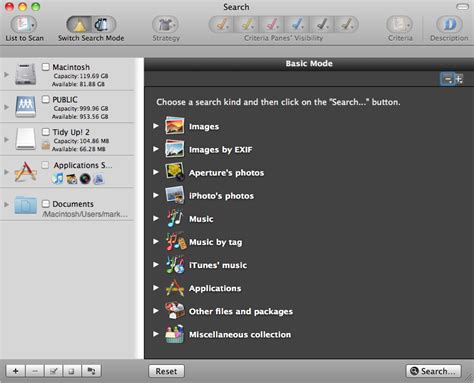Select the Images by EXIF icon

point(175,149)
